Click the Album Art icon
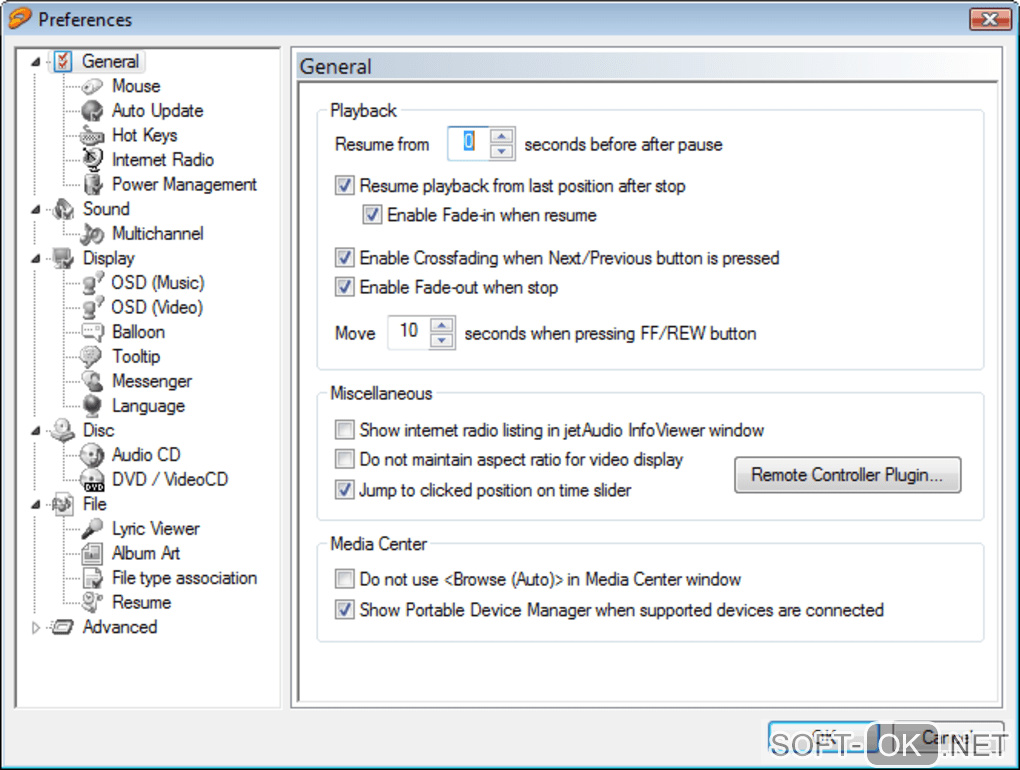Screen dimensions: 1020x770 [93, 553]
